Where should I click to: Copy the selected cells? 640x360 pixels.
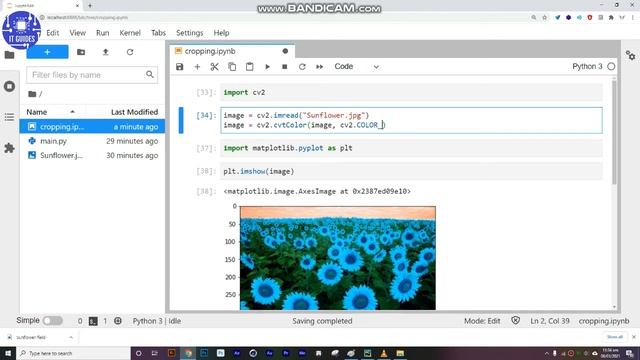232,67
